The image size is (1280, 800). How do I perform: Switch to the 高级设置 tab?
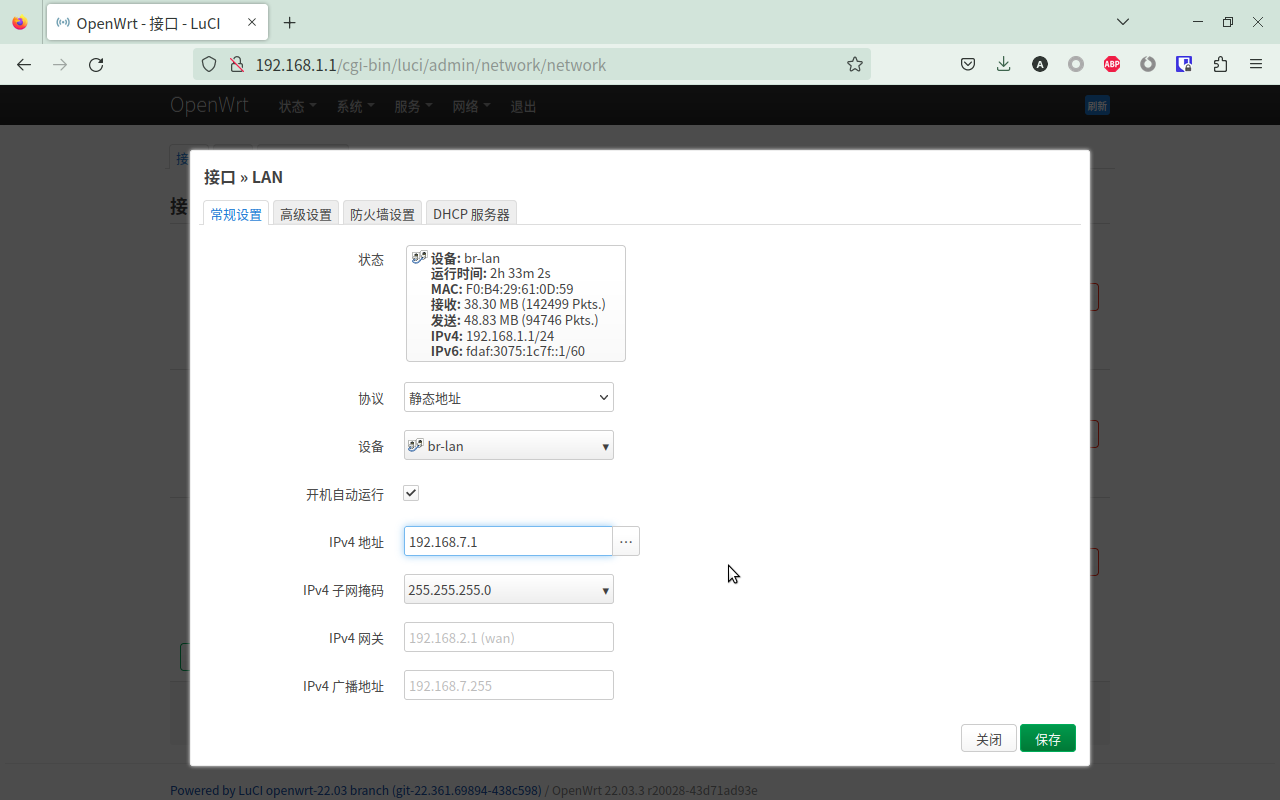306,214
